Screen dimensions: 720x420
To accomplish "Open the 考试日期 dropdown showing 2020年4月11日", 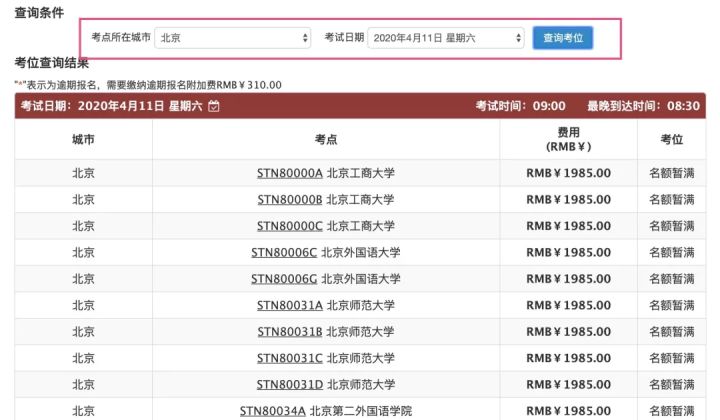I will tap(446, 38).
